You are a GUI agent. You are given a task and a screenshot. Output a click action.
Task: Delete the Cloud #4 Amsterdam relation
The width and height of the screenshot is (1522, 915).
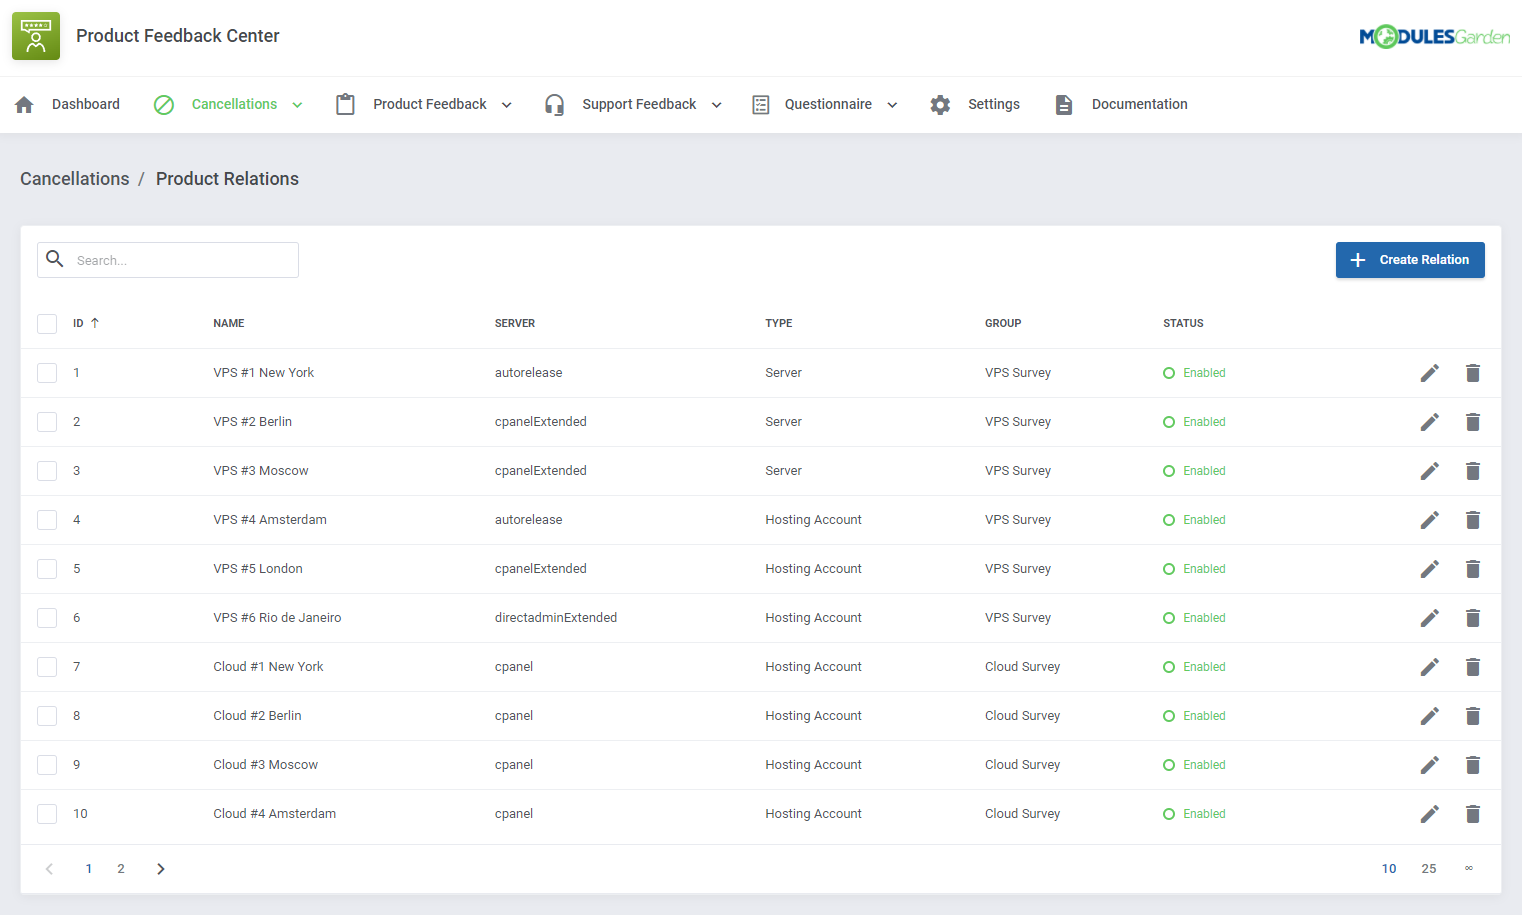(1473, 813)
